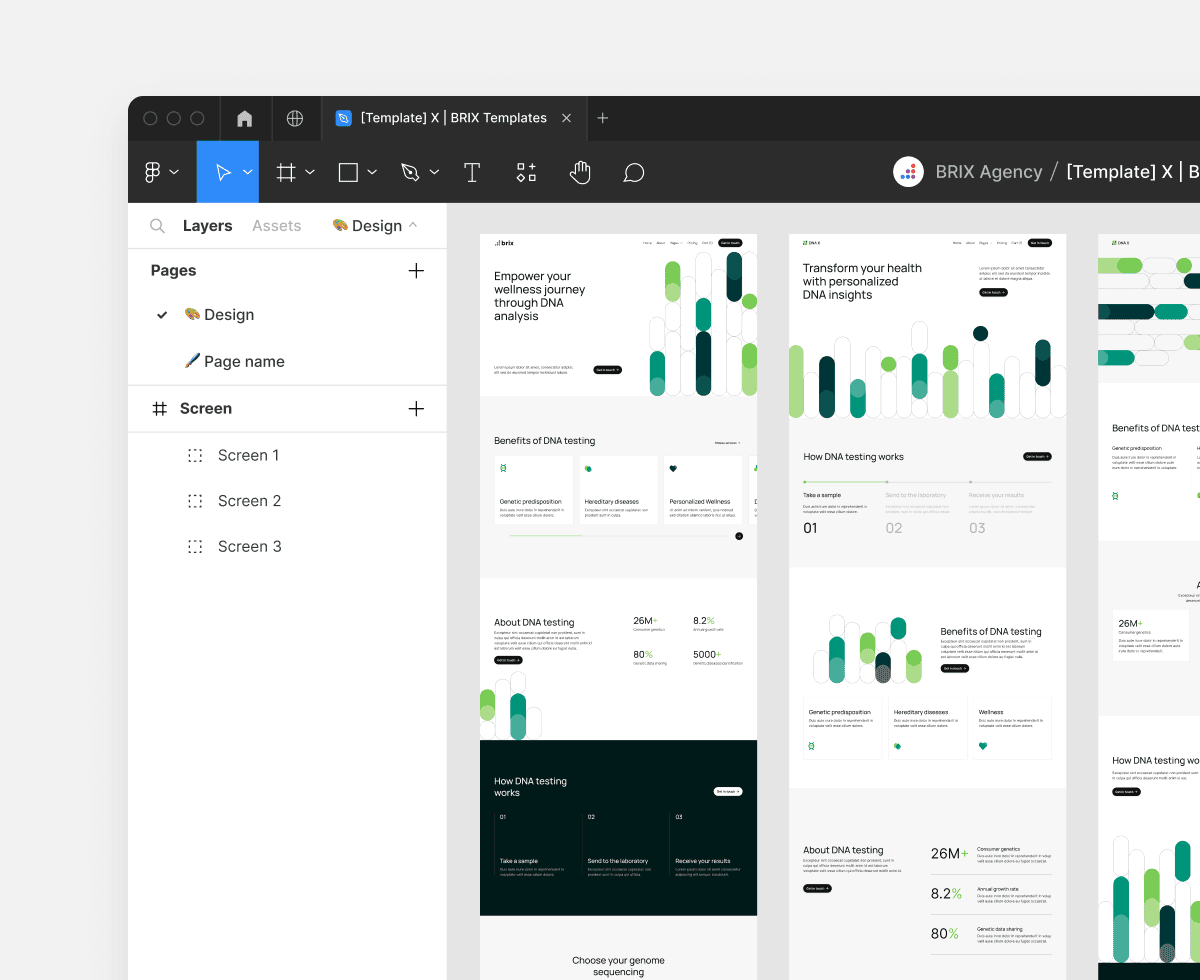Open the Resources panel icon
Screen dimensions: 1200x980
pos(526,171)
